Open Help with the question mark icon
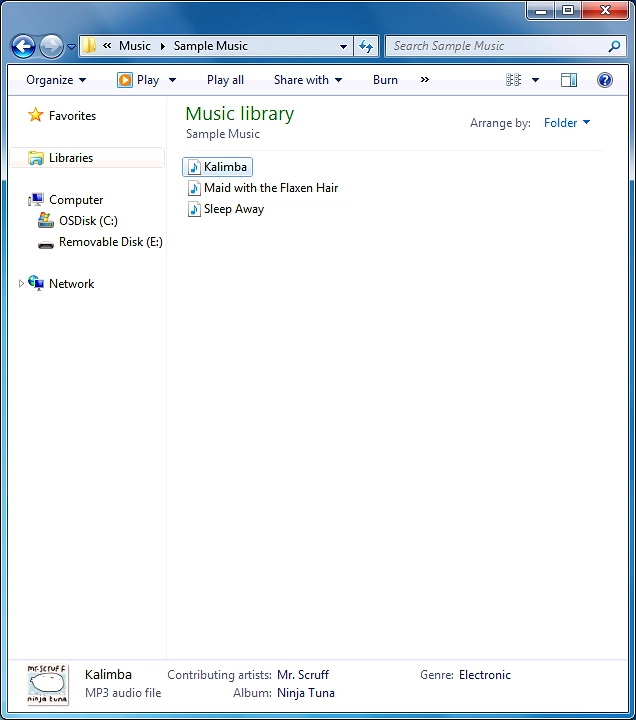Viewport: 636px width, 720px height. point(605,80)
